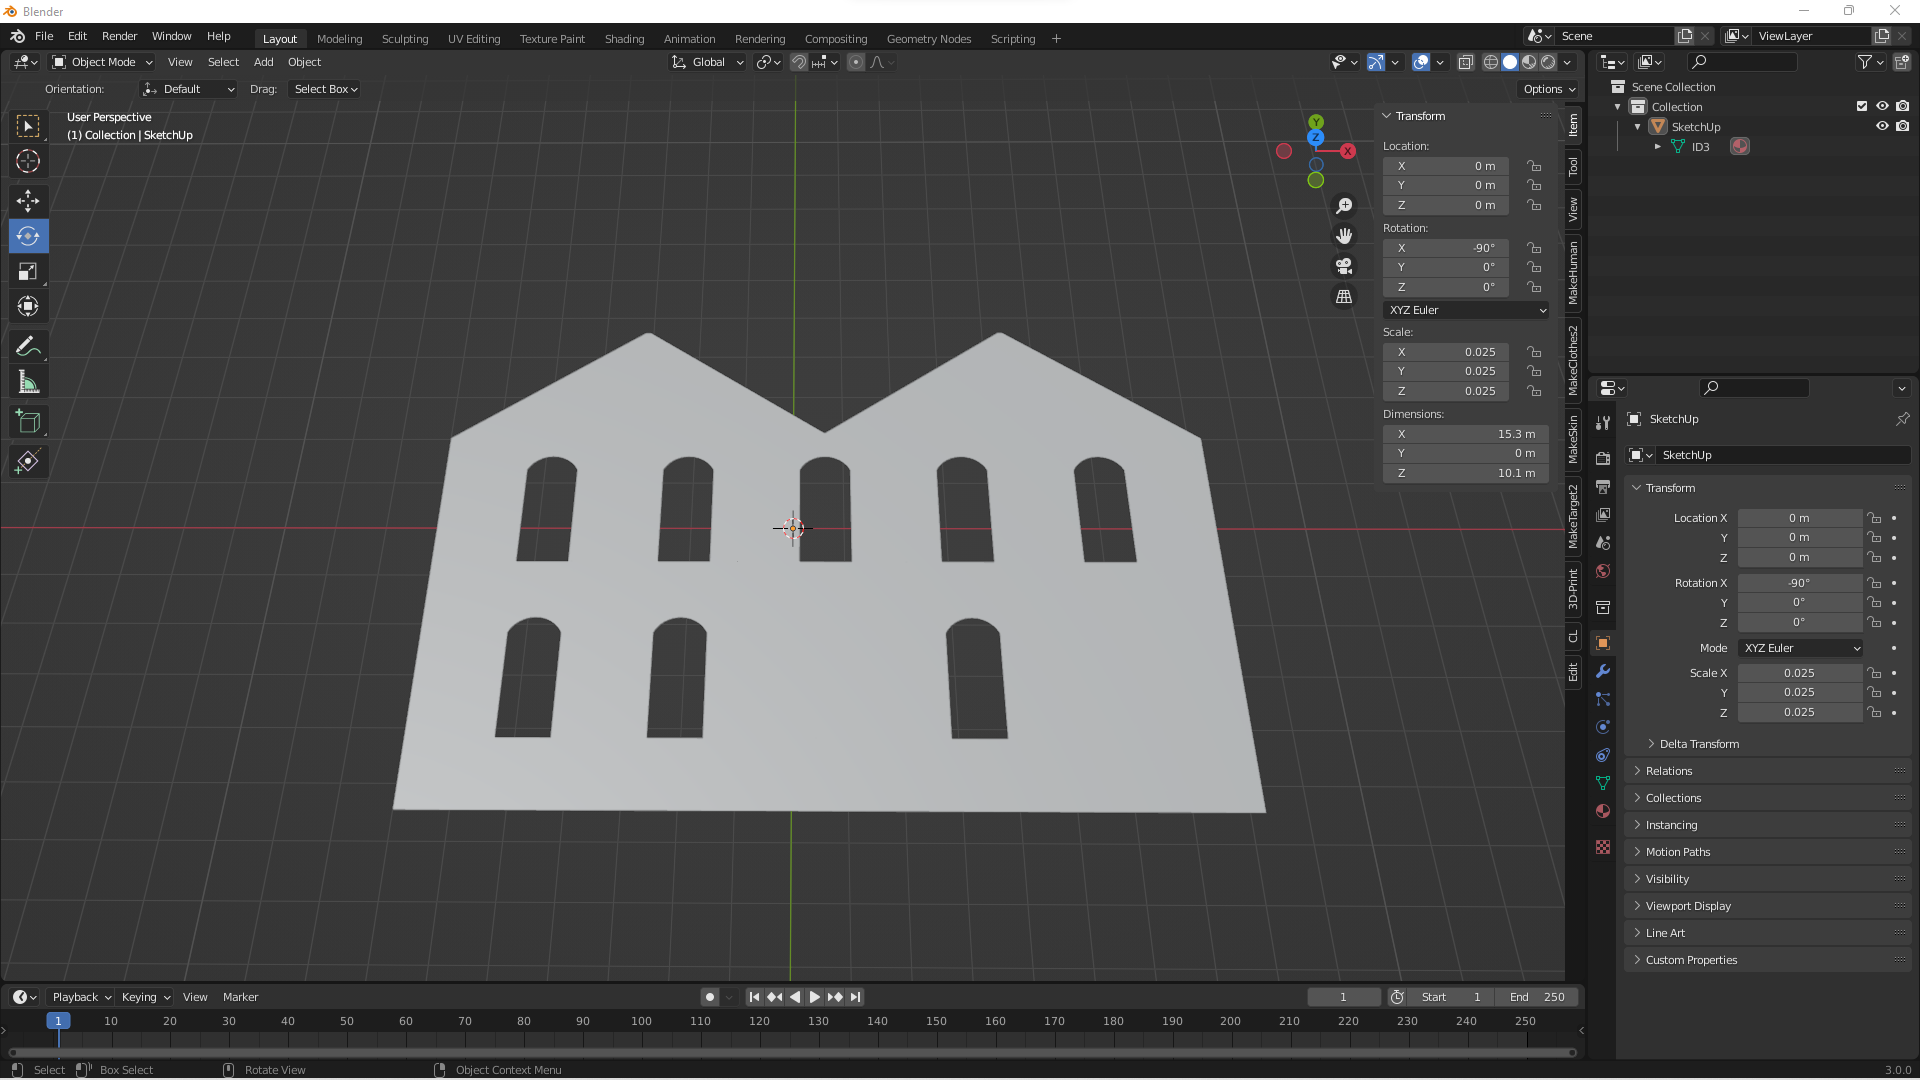Click the red X axis gizmo ball
The width and height of the screenshot is (1920, 1080).
click(x=1348, y=151)
